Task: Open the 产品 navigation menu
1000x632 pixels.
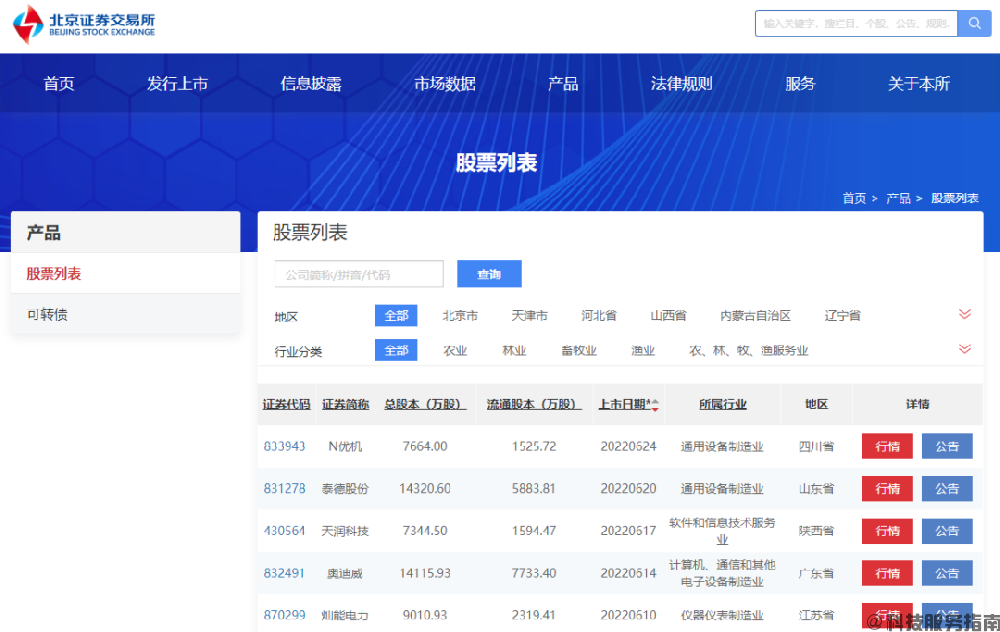Action: 563,84
